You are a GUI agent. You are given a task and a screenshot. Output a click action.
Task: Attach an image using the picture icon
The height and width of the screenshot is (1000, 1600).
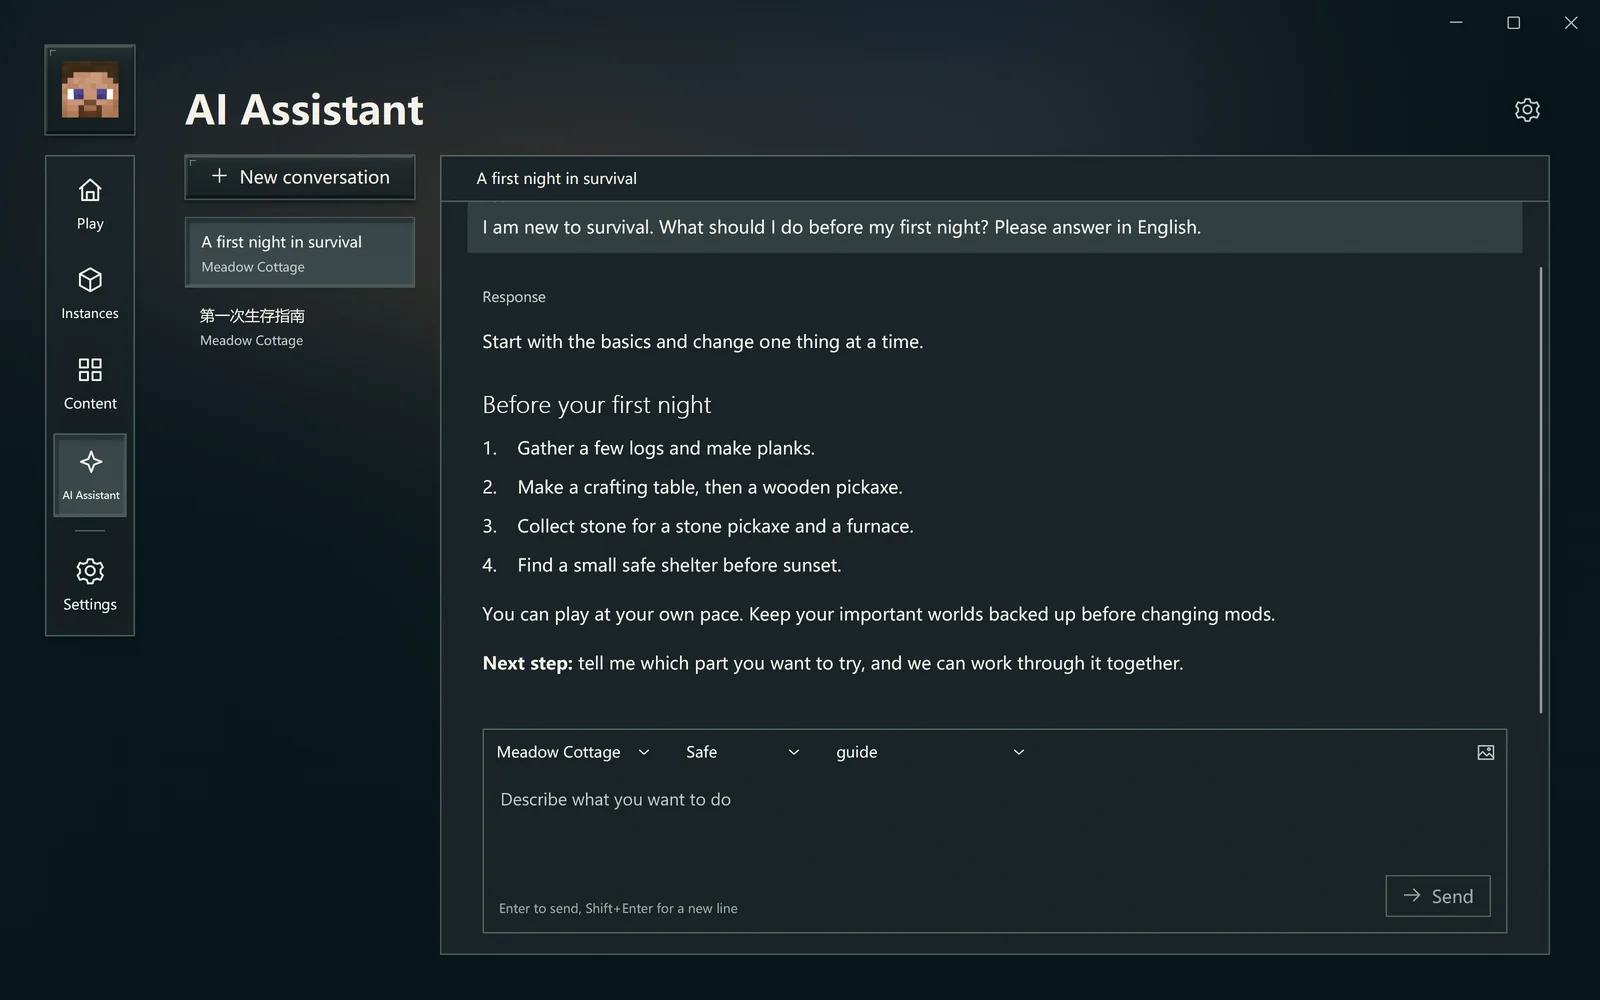1485,752
